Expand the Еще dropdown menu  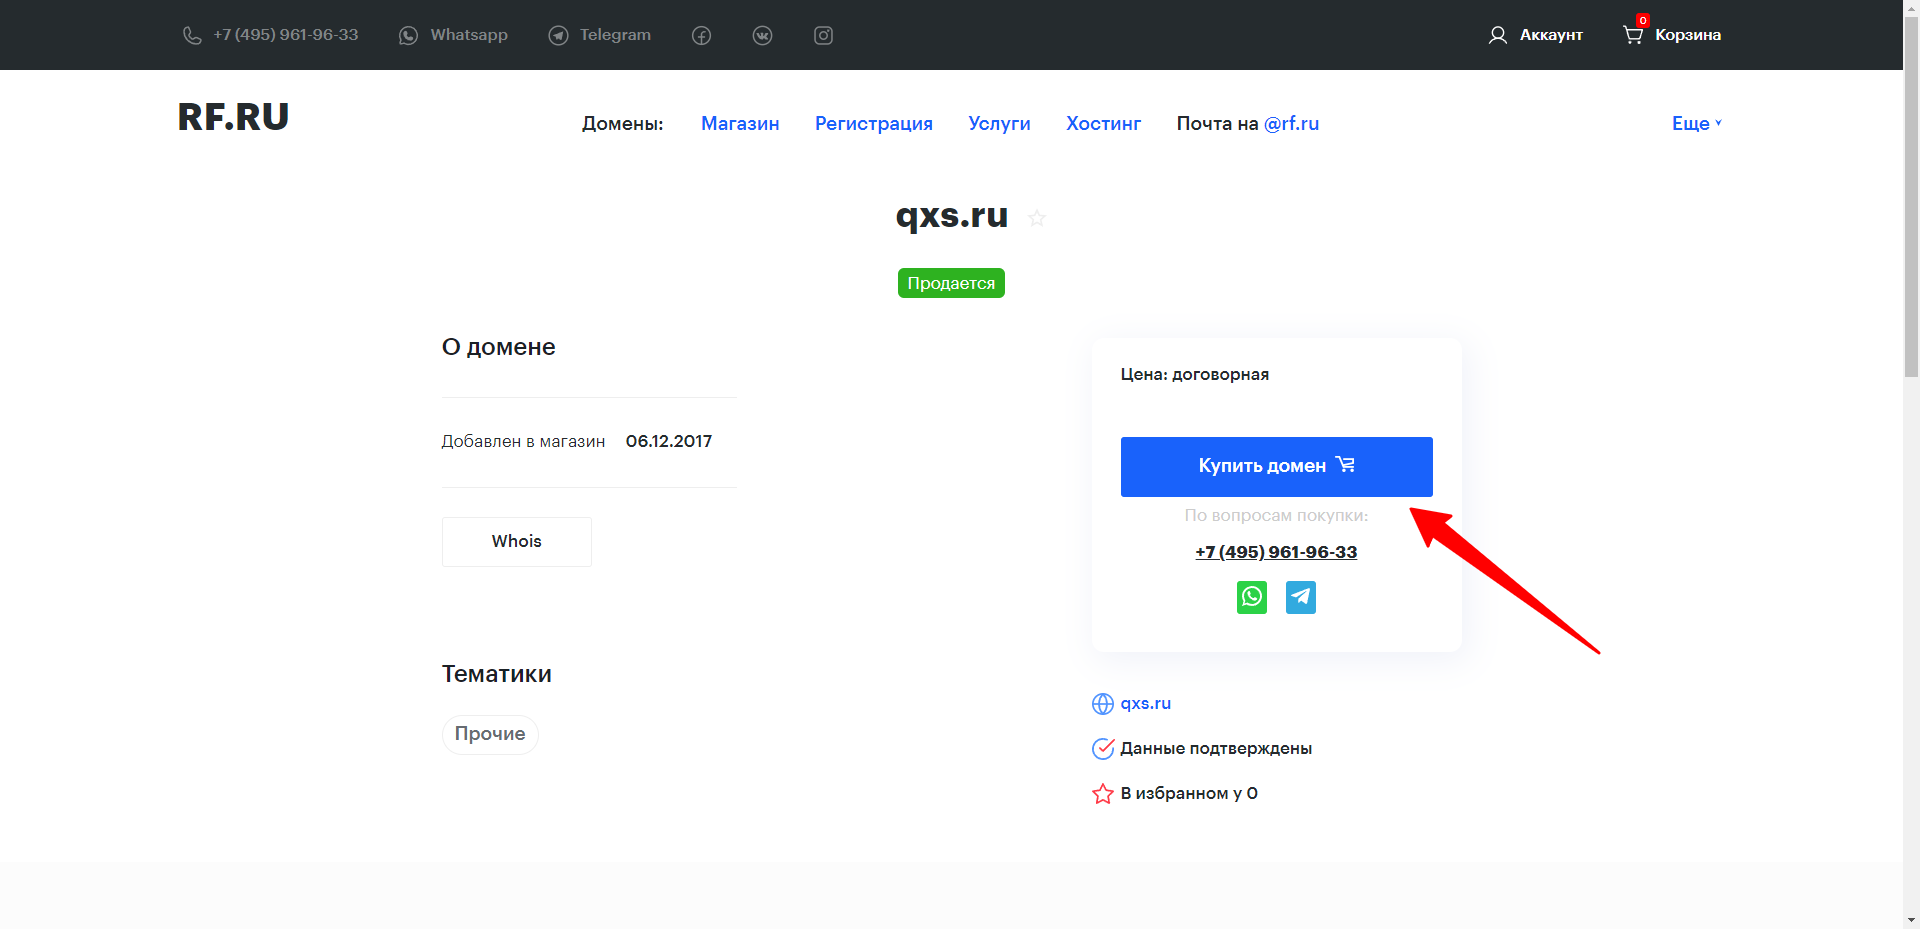point(1696,123)
